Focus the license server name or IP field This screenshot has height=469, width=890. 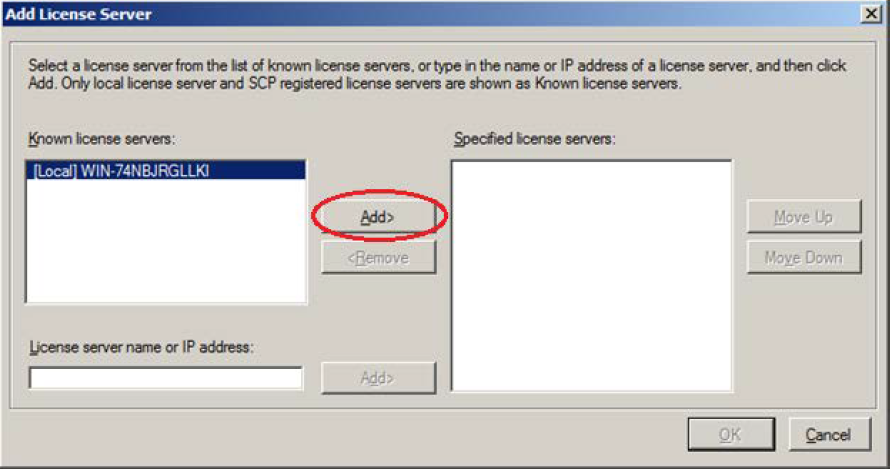pyautogui.click(x=166, y=378)
